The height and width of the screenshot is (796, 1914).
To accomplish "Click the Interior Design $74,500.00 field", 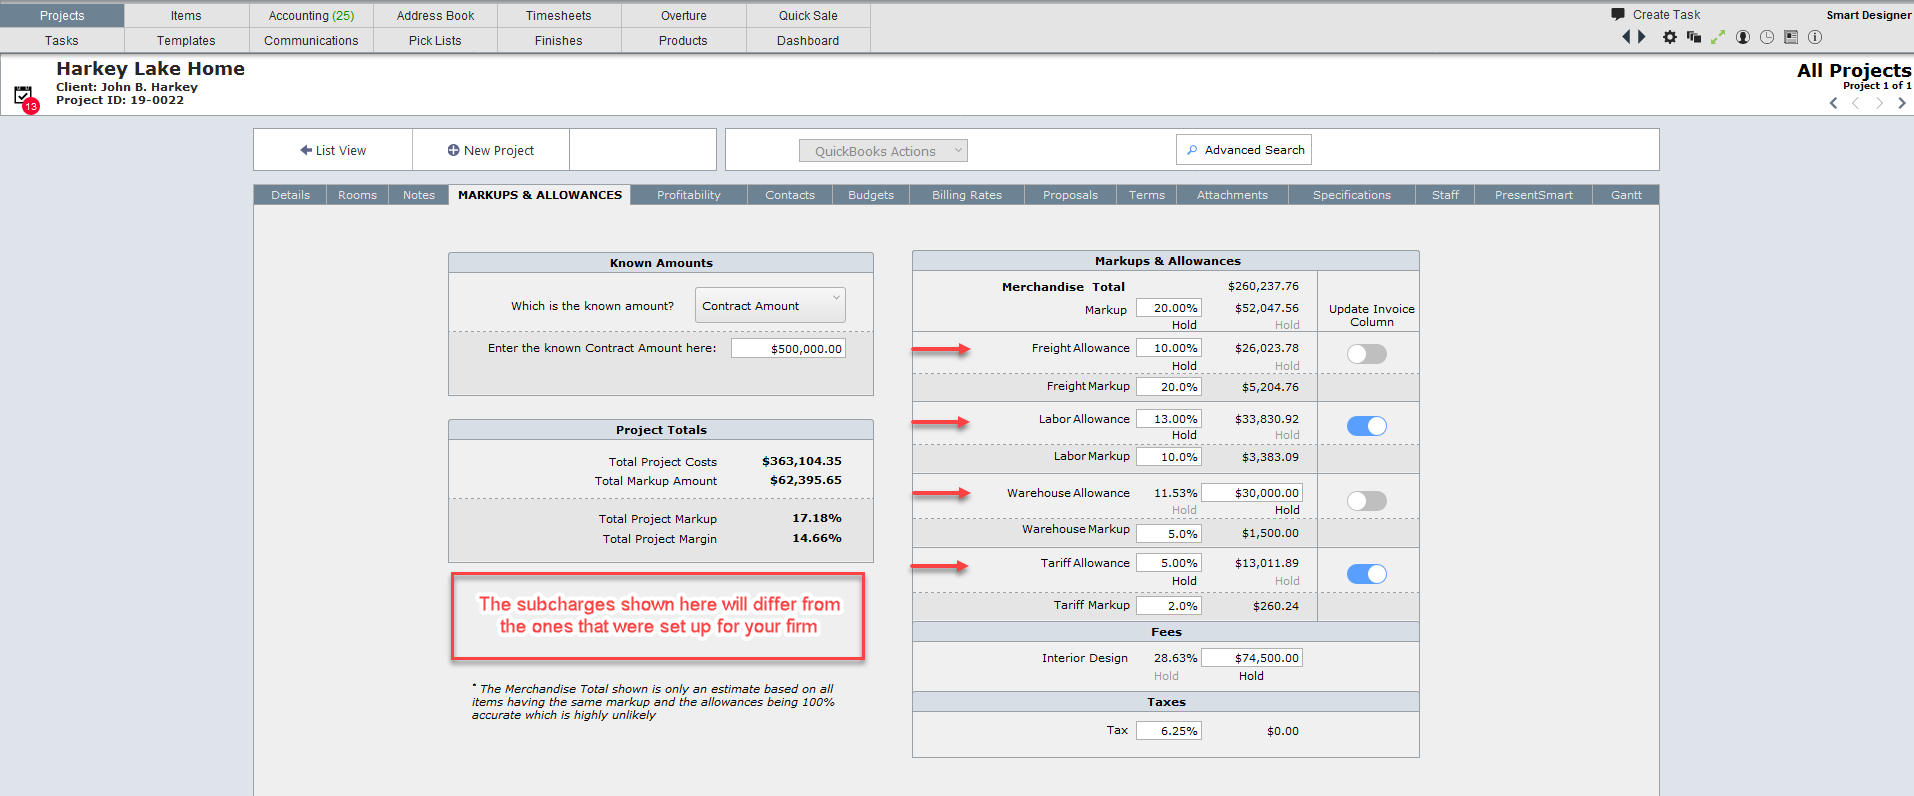I will [1252, 658].
